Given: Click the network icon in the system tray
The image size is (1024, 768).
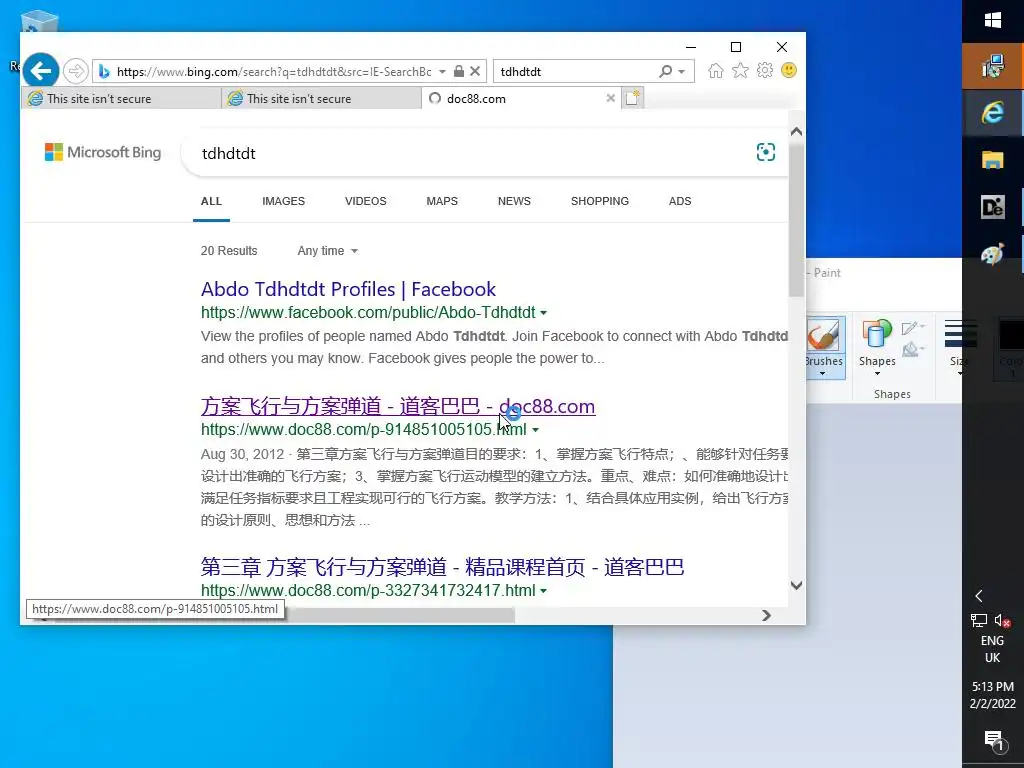Looking at the screenshot, I should [978, 620].
